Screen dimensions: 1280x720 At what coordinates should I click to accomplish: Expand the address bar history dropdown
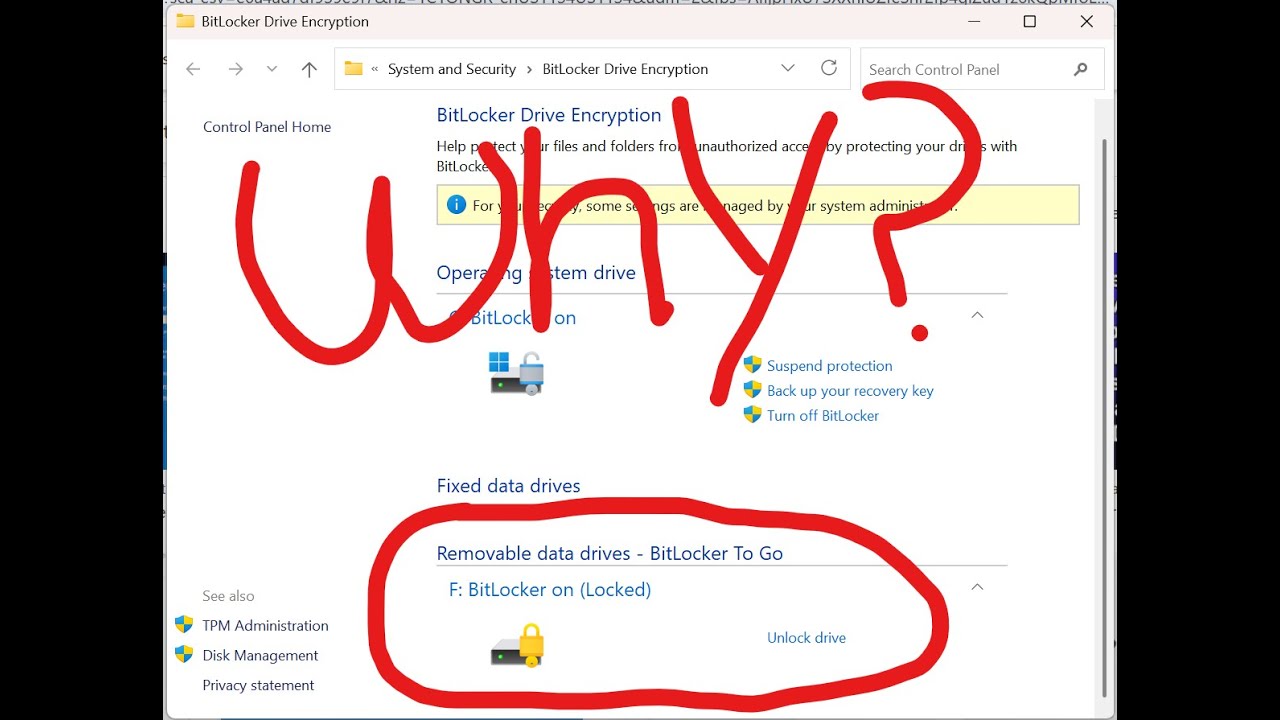[x=788, y=68]
